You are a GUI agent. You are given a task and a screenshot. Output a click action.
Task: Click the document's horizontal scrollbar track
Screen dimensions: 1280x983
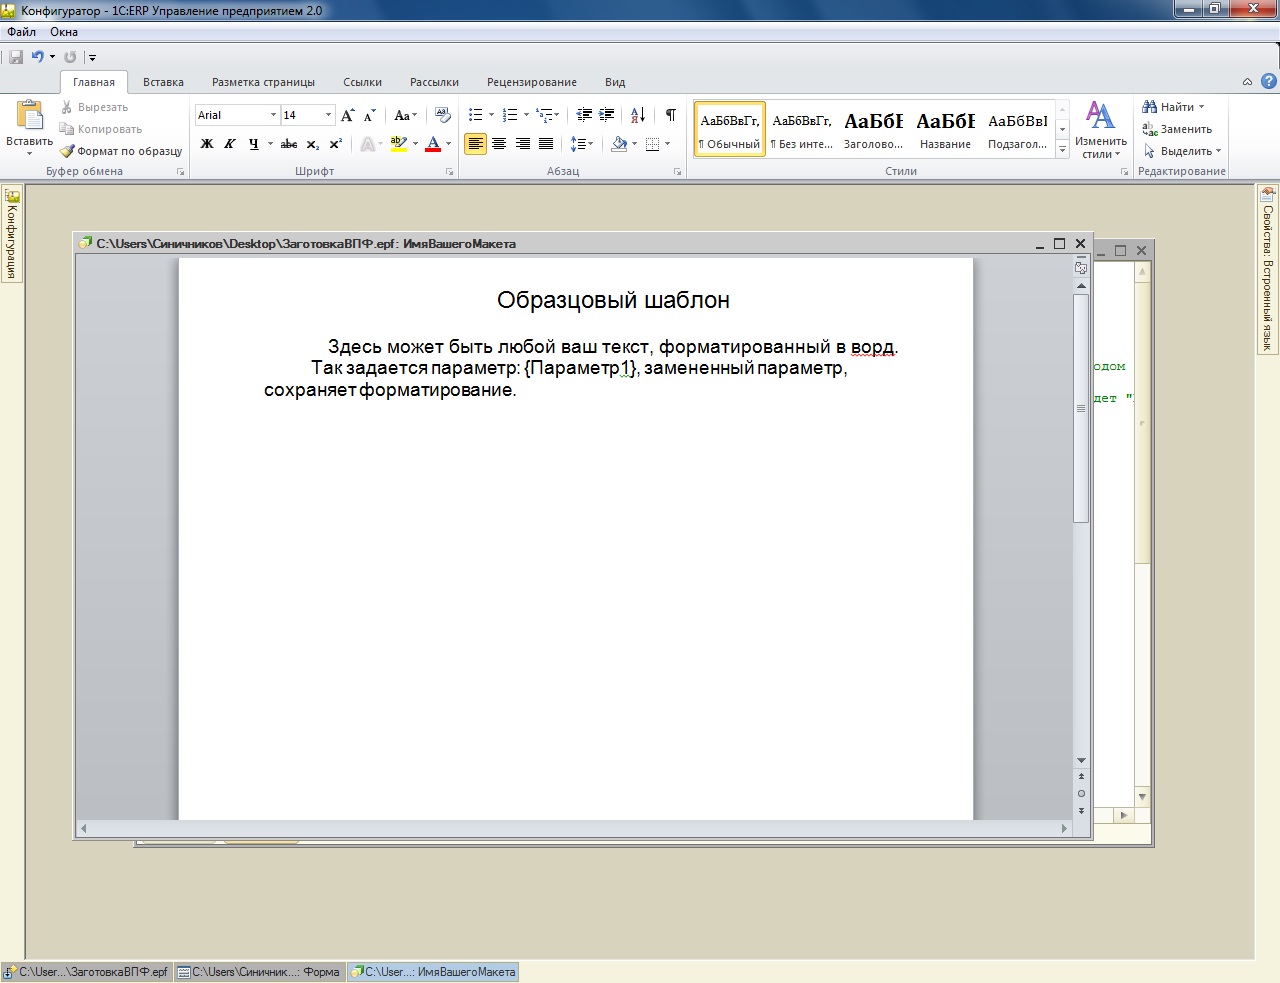click(x=574, y=828)
